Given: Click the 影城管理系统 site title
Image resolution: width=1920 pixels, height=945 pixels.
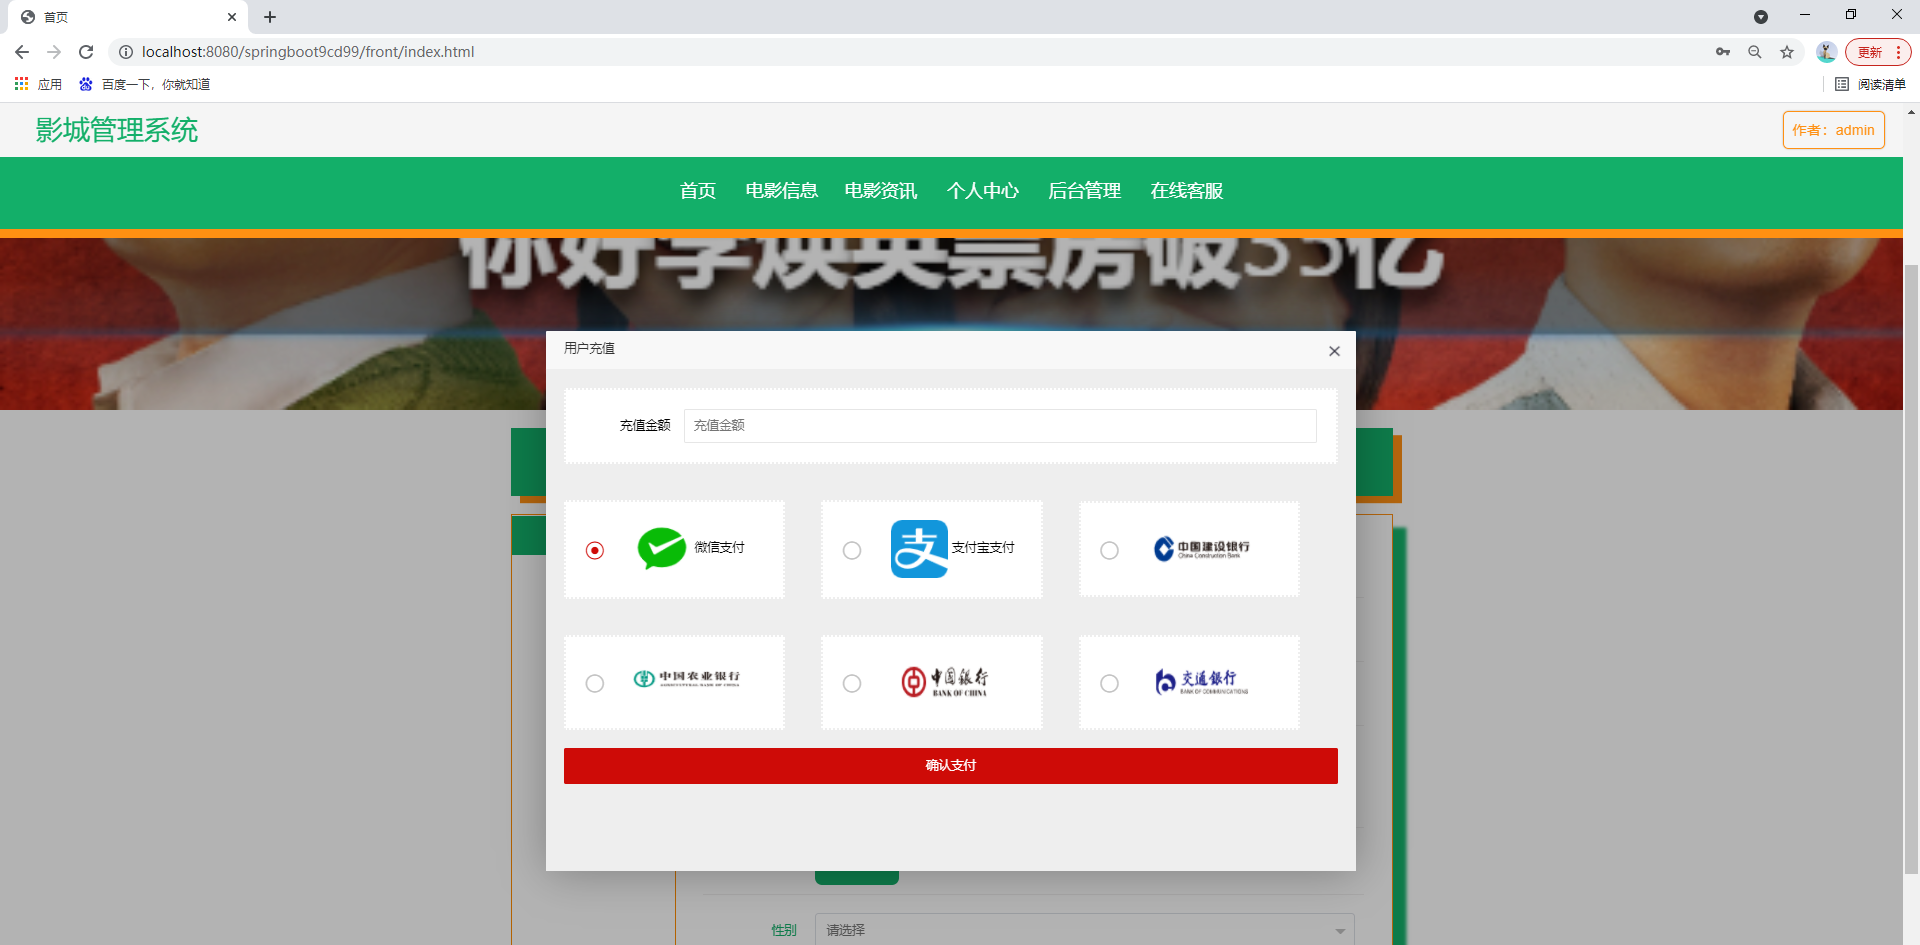Looking at the screenshot, I should (x=117, y=130).
